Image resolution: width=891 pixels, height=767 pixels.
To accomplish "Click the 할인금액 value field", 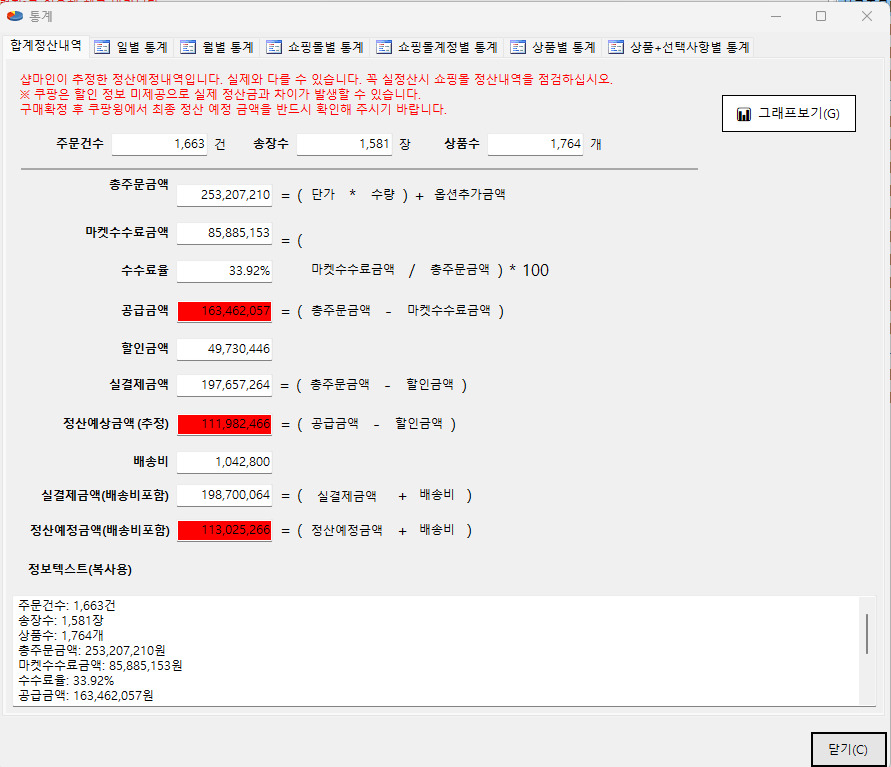I will 224,349.
